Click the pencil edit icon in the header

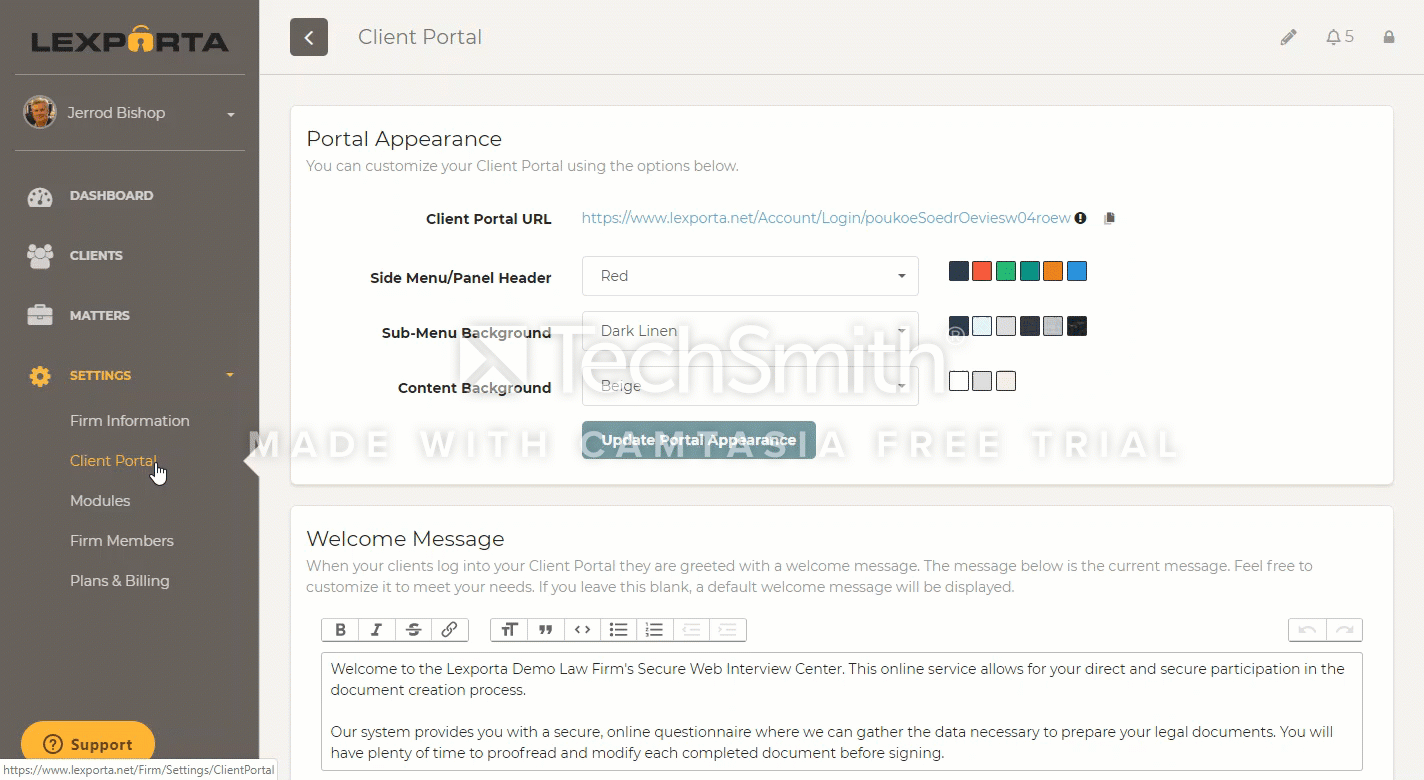point(1288,36)
